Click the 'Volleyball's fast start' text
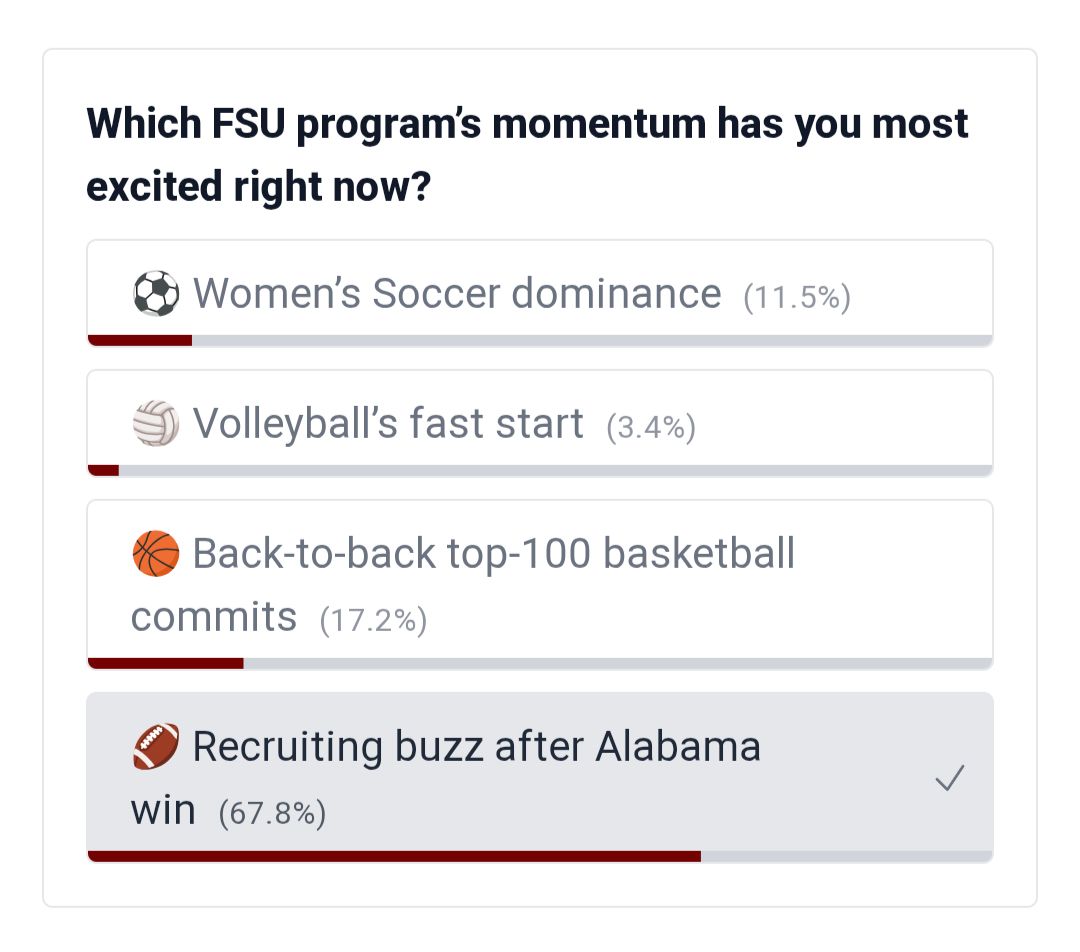1080x952 pixels. click(x=388, y=423)
